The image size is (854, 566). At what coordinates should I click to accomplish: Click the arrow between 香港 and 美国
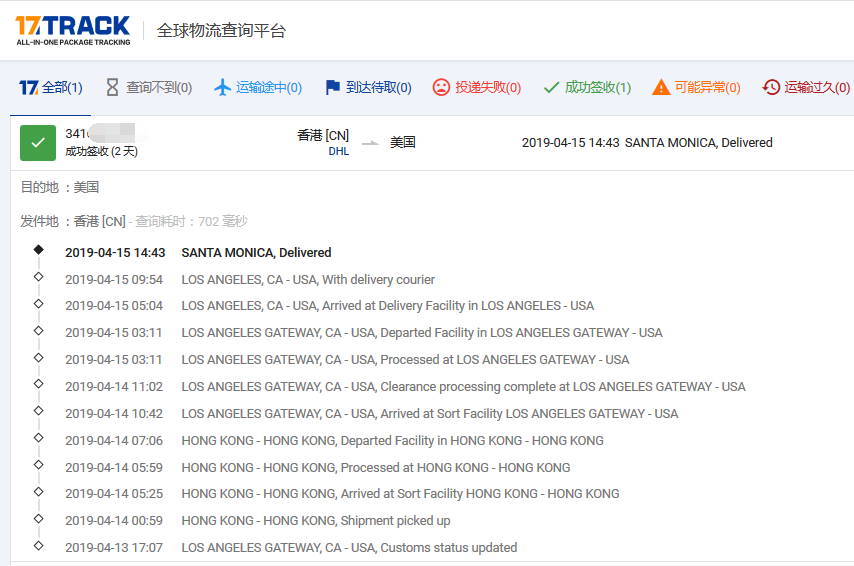point(370,143)
